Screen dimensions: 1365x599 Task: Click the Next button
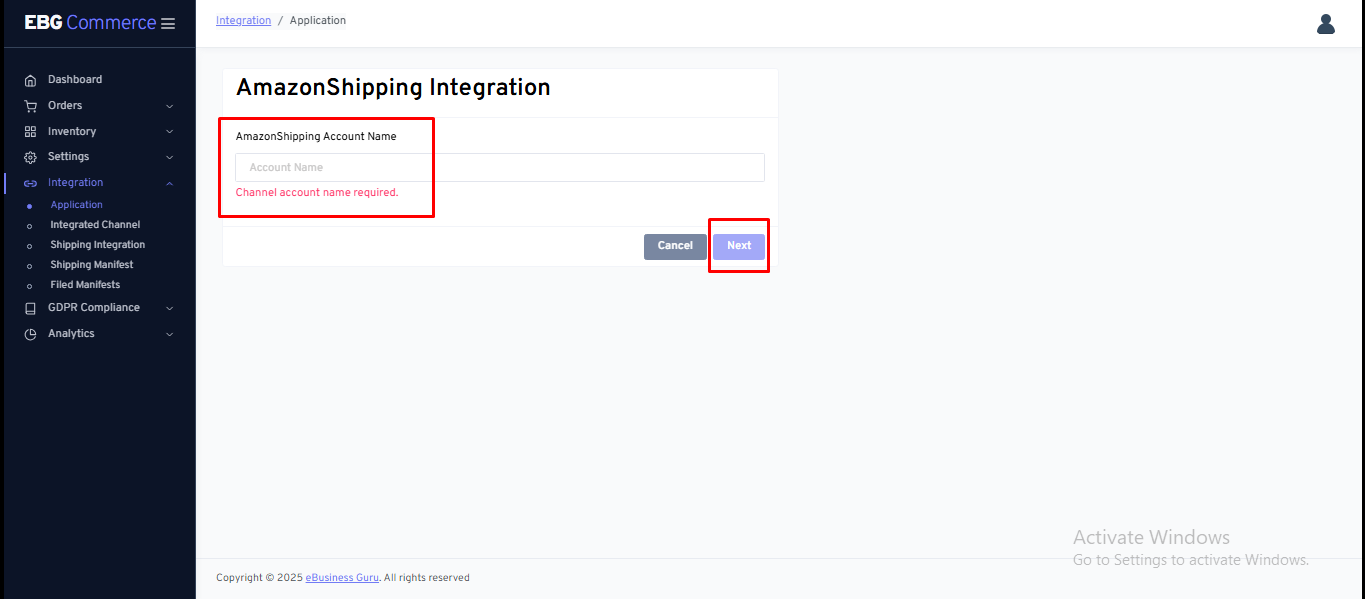tap(739, 246)
